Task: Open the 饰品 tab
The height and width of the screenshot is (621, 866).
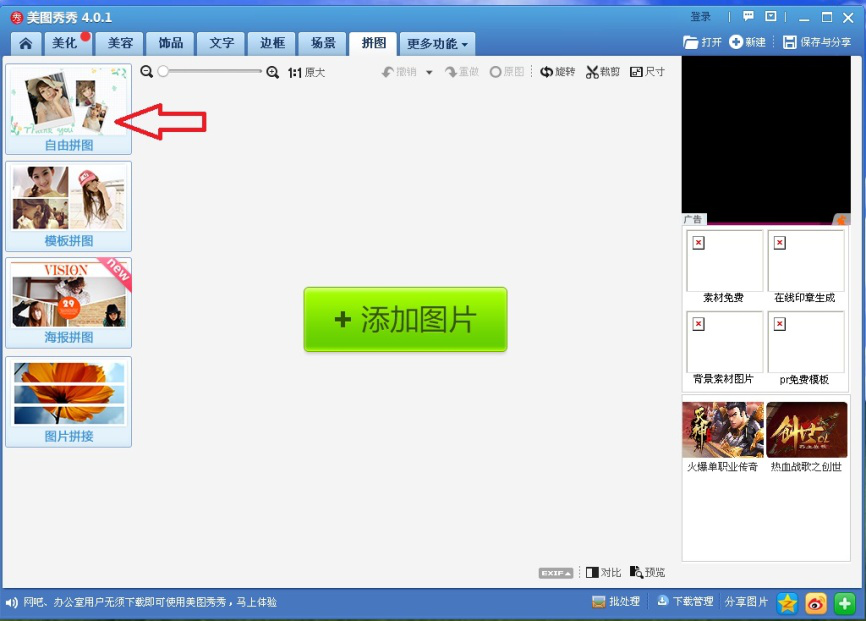Action: [171, 43]
